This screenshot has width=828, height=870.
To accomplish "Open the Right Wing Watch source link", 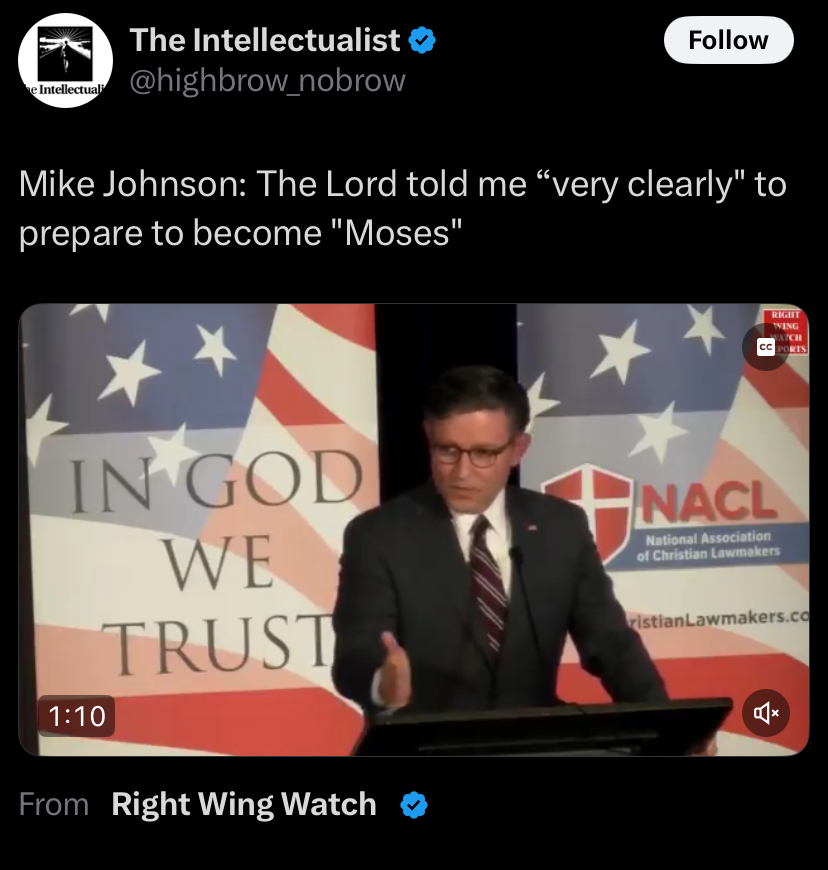I will point(244,804).
